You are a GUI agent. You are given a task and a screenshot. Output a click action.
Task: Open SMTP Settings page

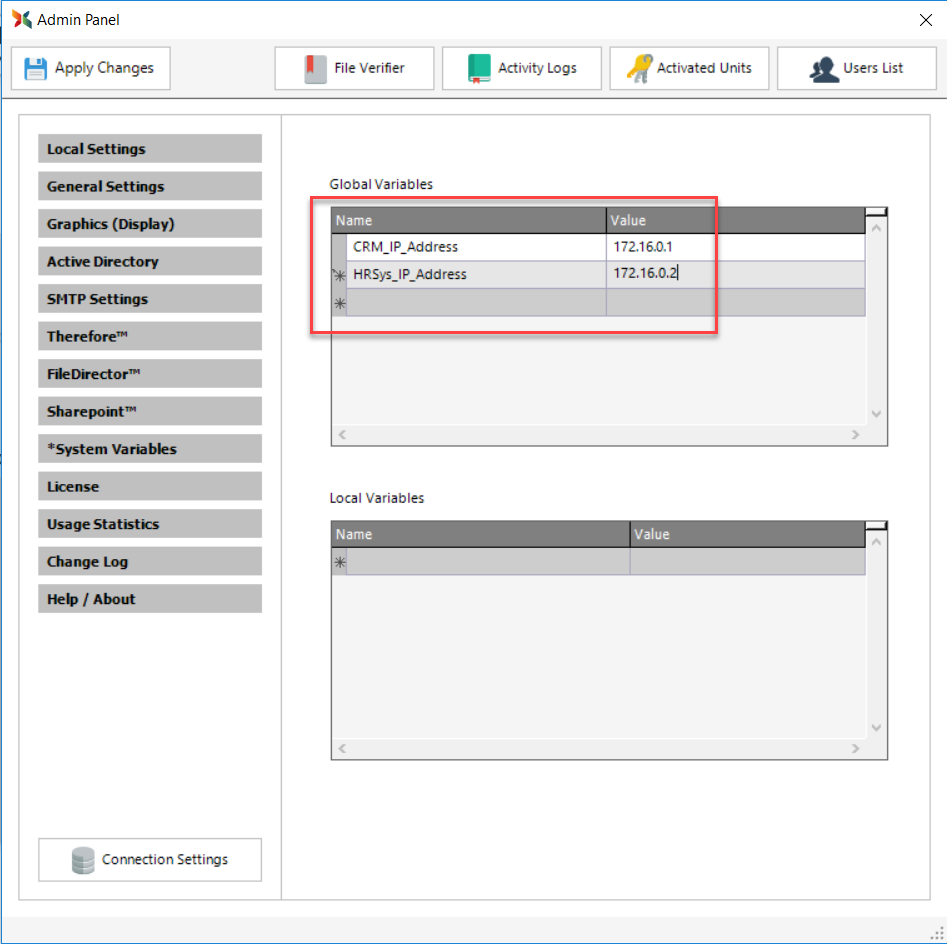click(x=150, y=299)
